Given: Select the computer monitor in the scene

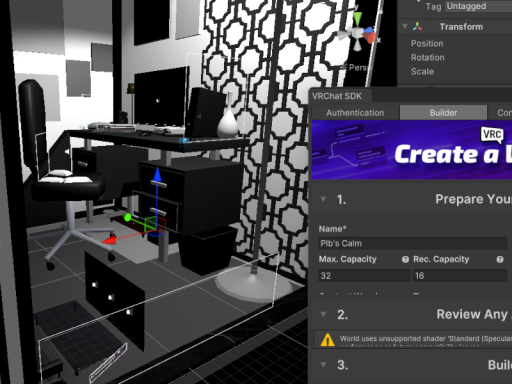Looking at the screenshot, I should pyautogui.click(x=161, y=96).
